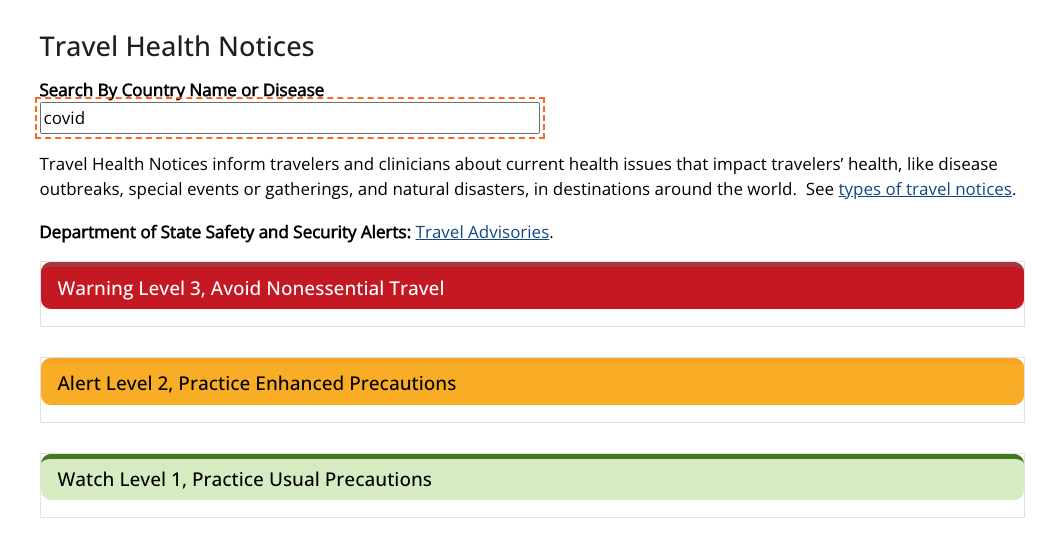Screen dimensions: 1050x551
Task: Click the Search By Country Name label
Action: (x=181, y=90)
